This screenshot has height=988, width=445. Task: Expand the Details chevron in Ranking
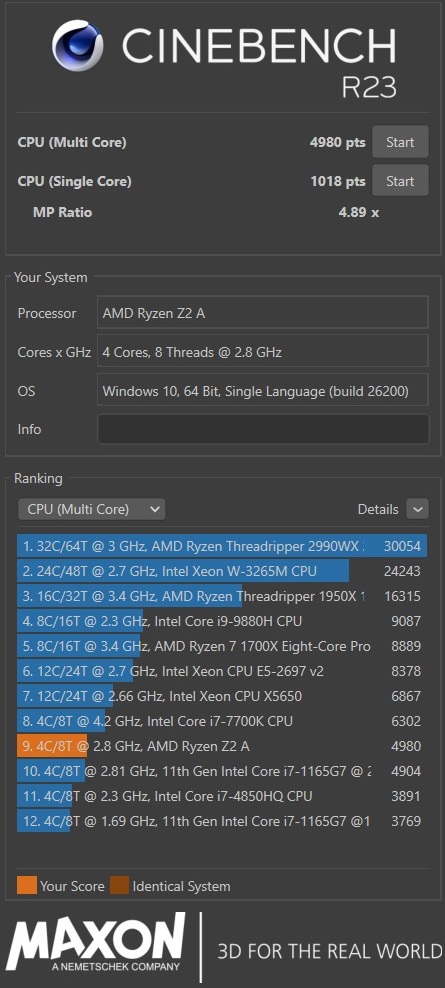pos(417,509)
